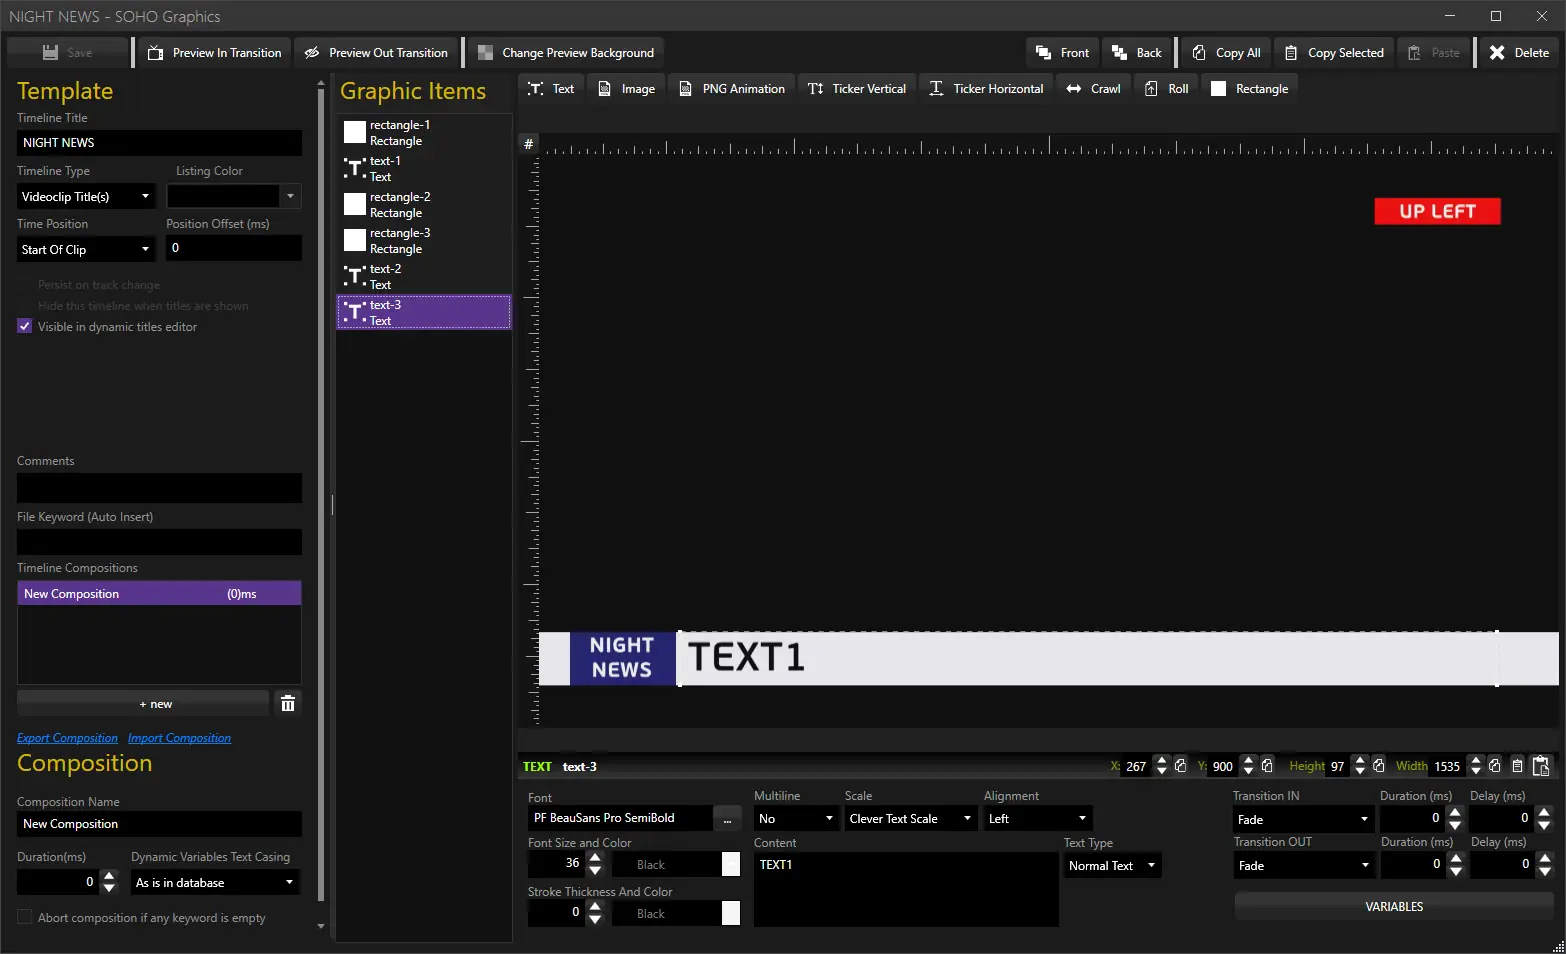Click the font color white swatch
Screen dimensions: 1566x954
point(731,865)
